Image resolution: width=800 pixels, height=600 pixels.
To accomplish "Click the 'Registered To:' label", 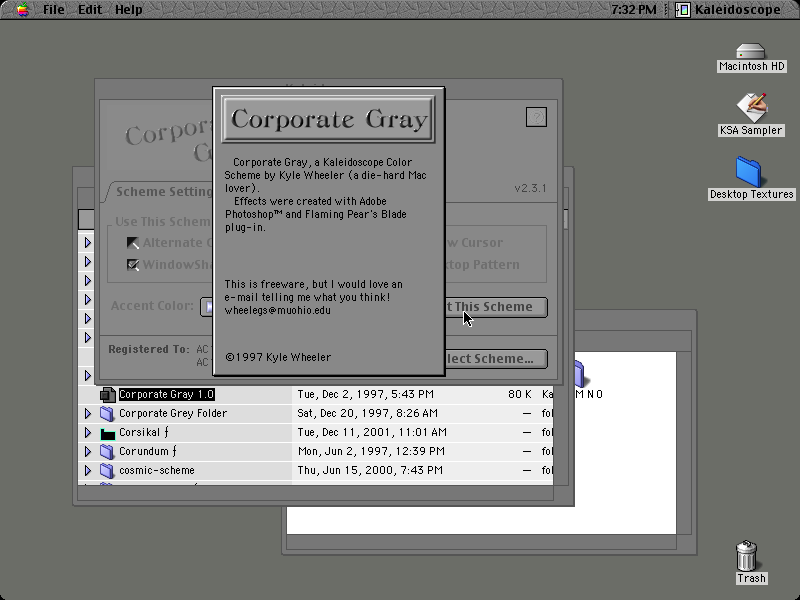I will pyautogui.click(x=149, y=349).
